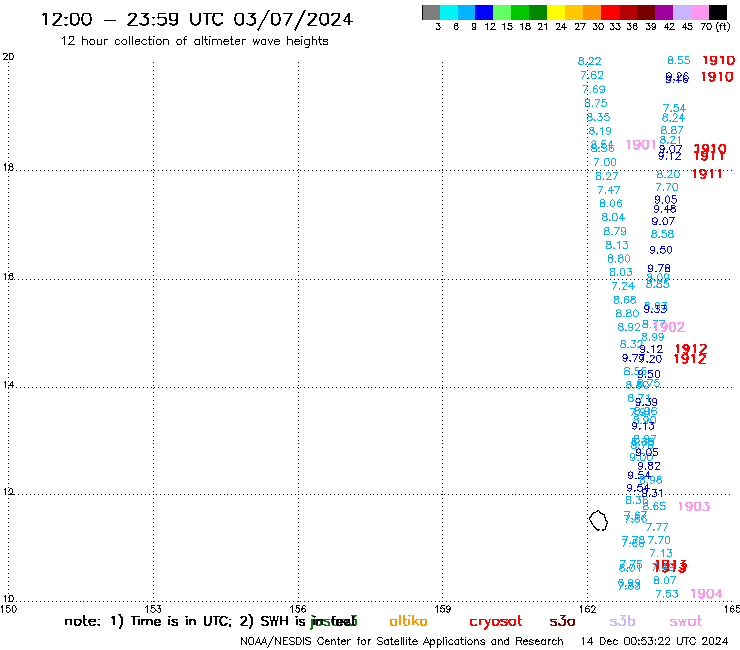Click the lavender swatch in the color scale

coord(682,12)
